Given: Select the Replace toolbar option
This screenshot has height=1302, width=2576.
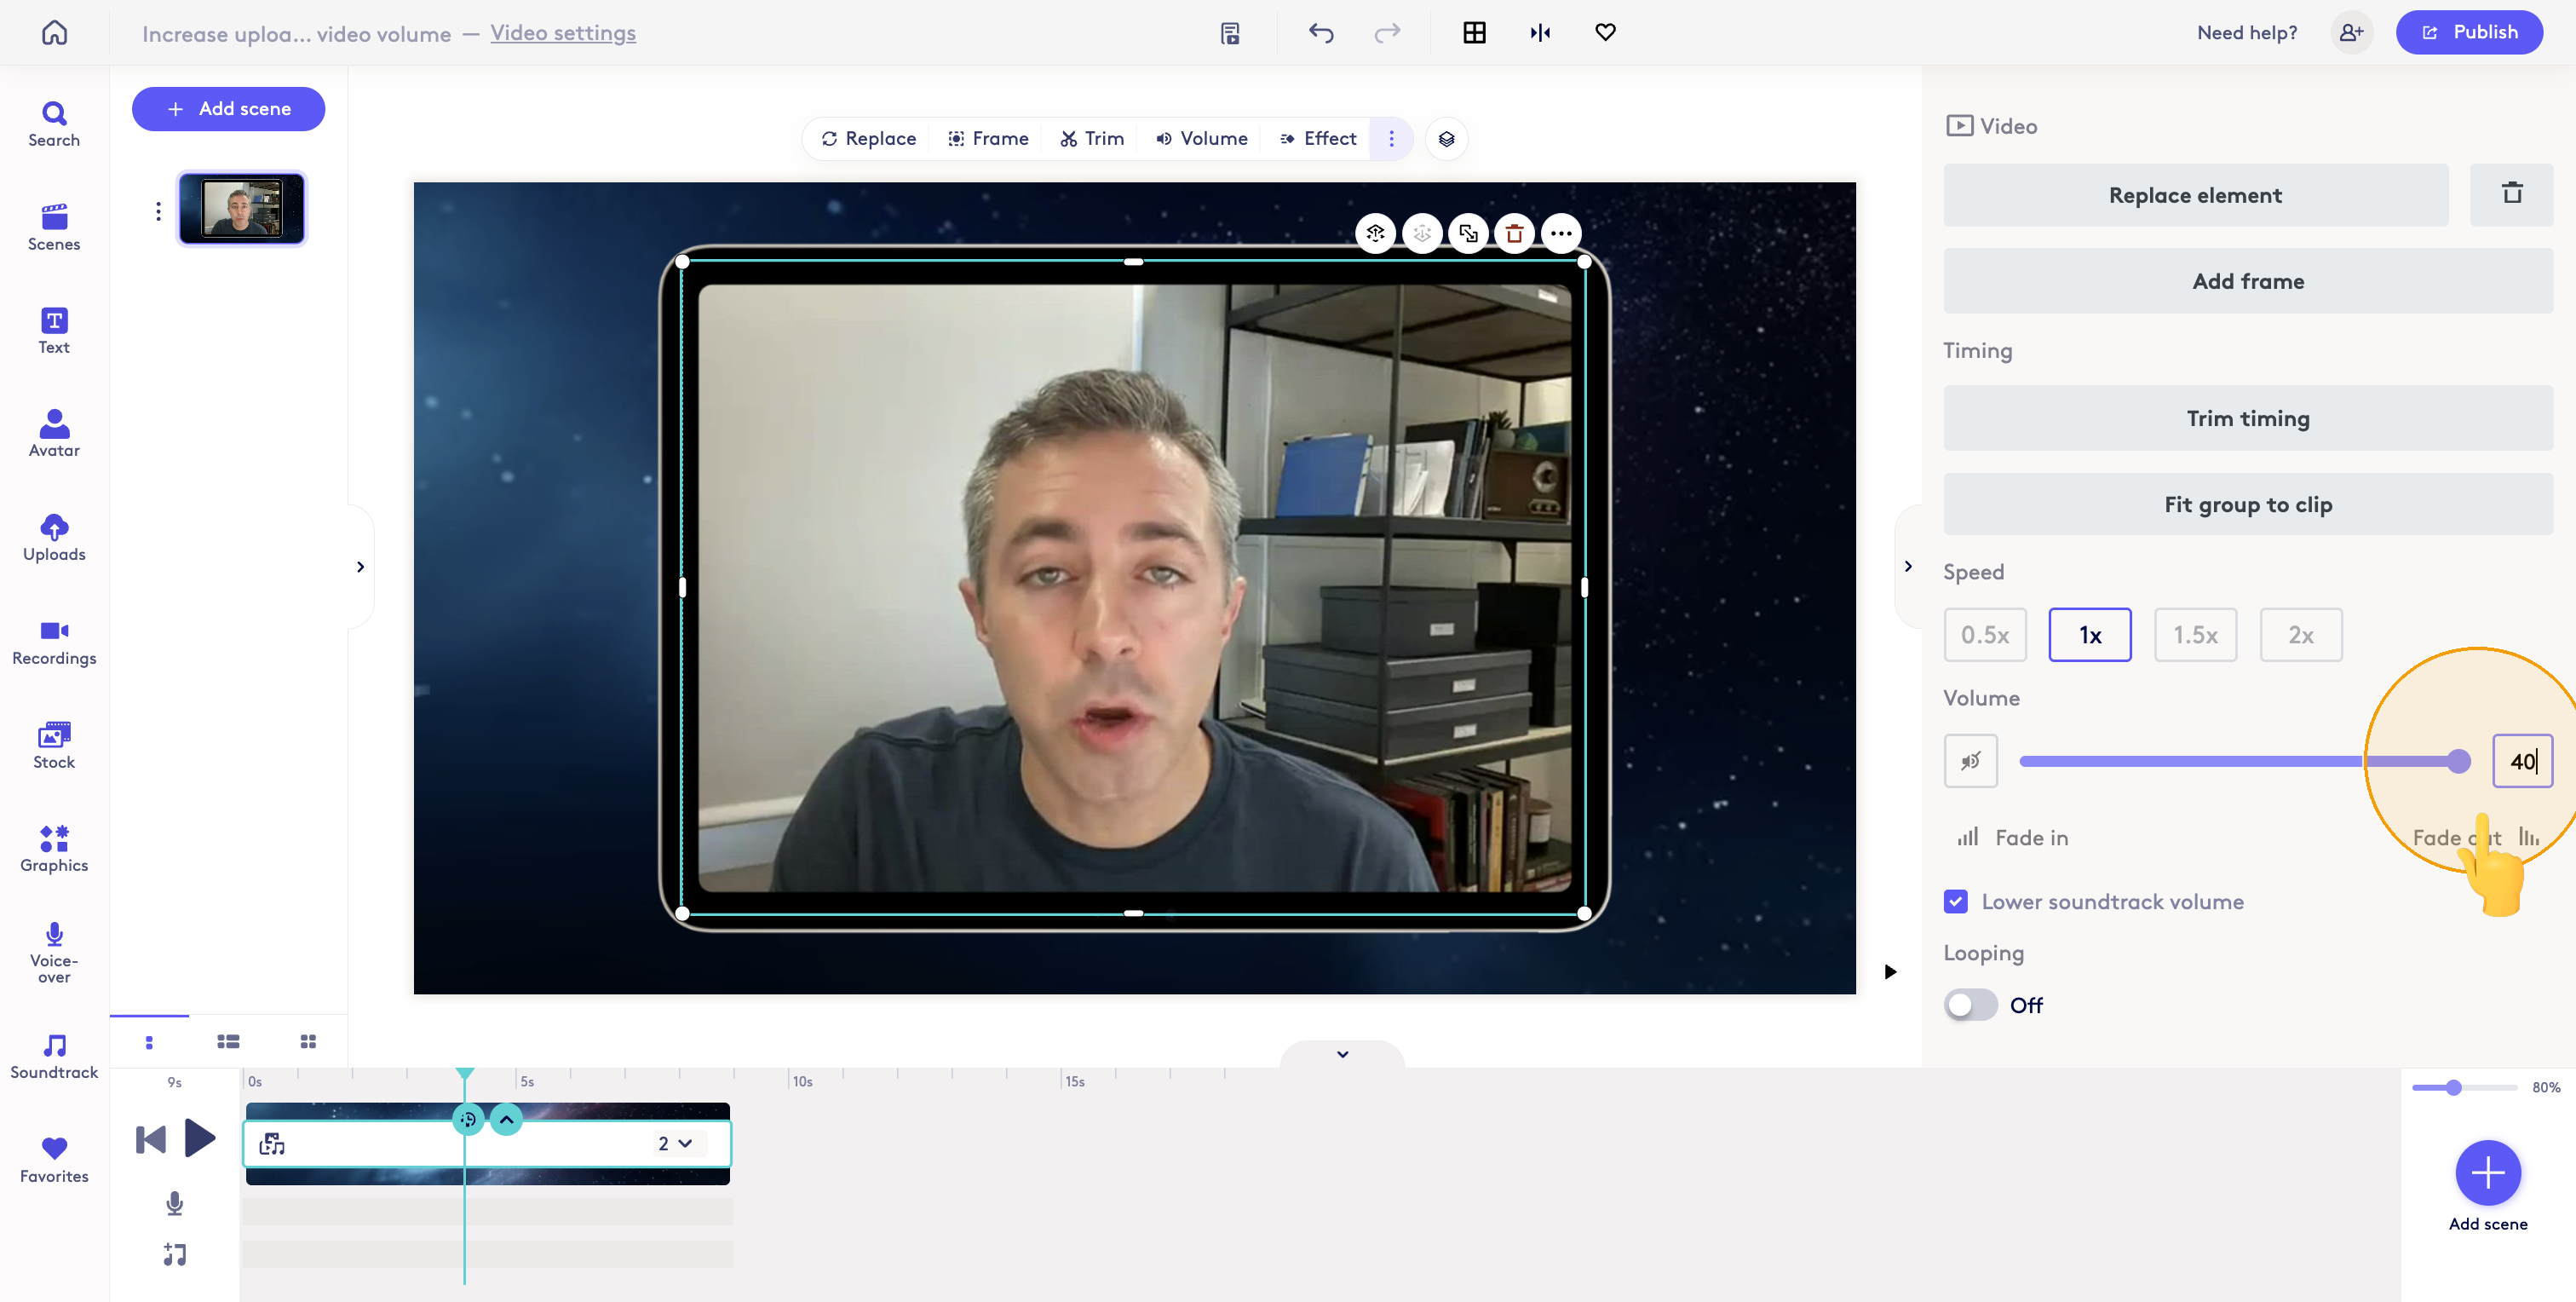Looking at the screenshot, I should [868, 139].
